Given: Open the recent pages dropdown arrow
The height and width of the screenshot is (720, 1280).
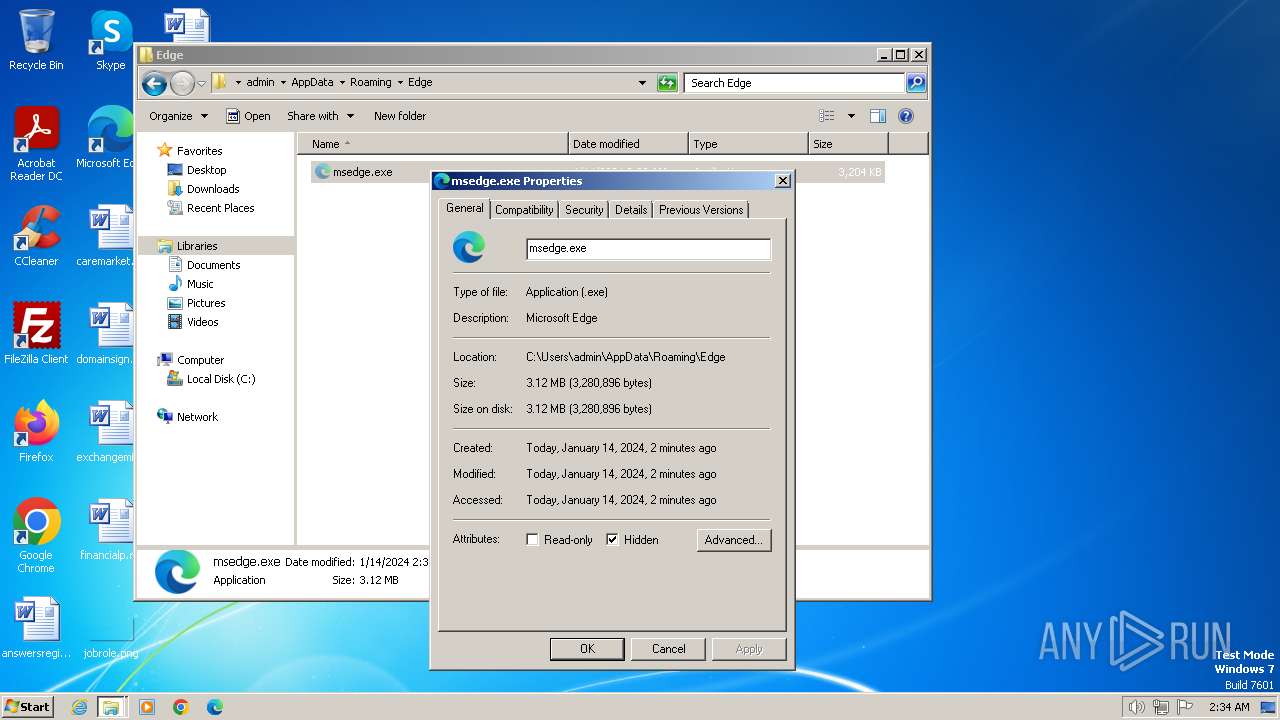Looking at the screenshot, I should point(201,83).
